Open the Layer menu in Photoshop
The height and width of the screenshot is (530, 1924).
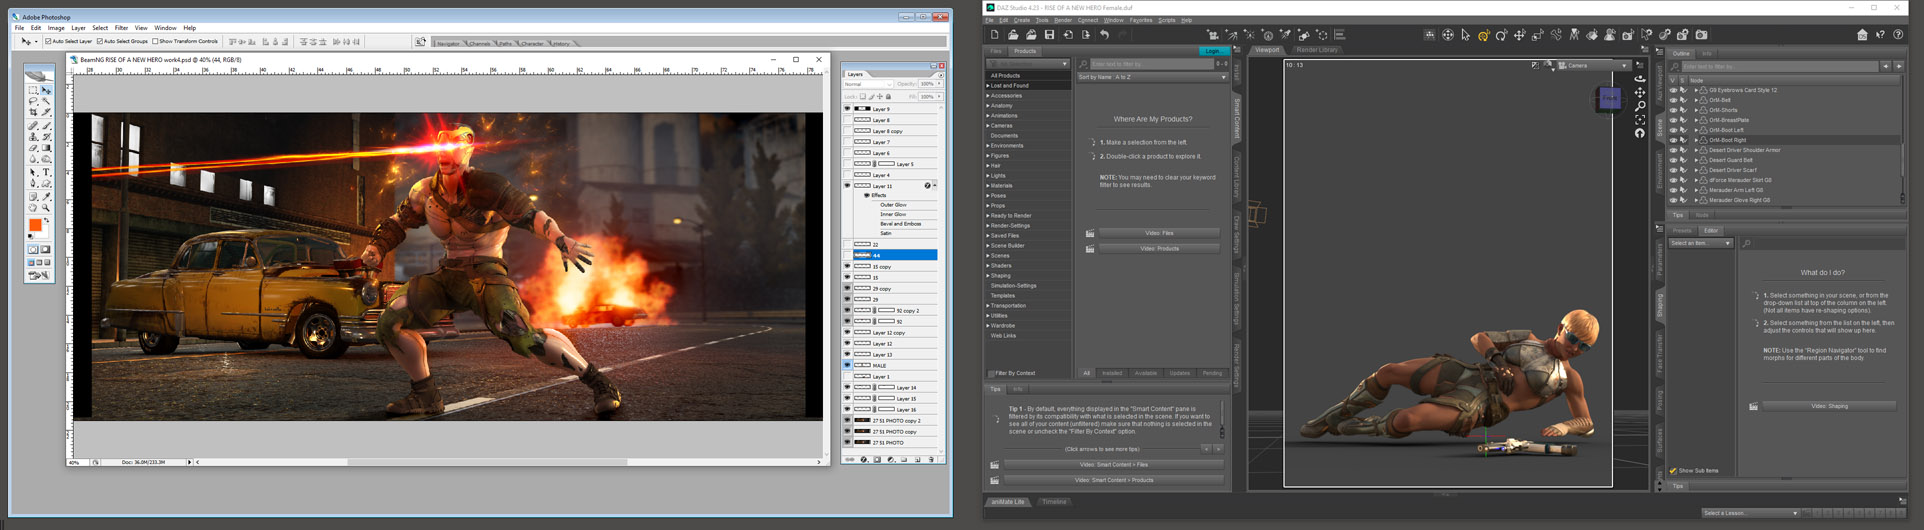(x=78, y=28)
